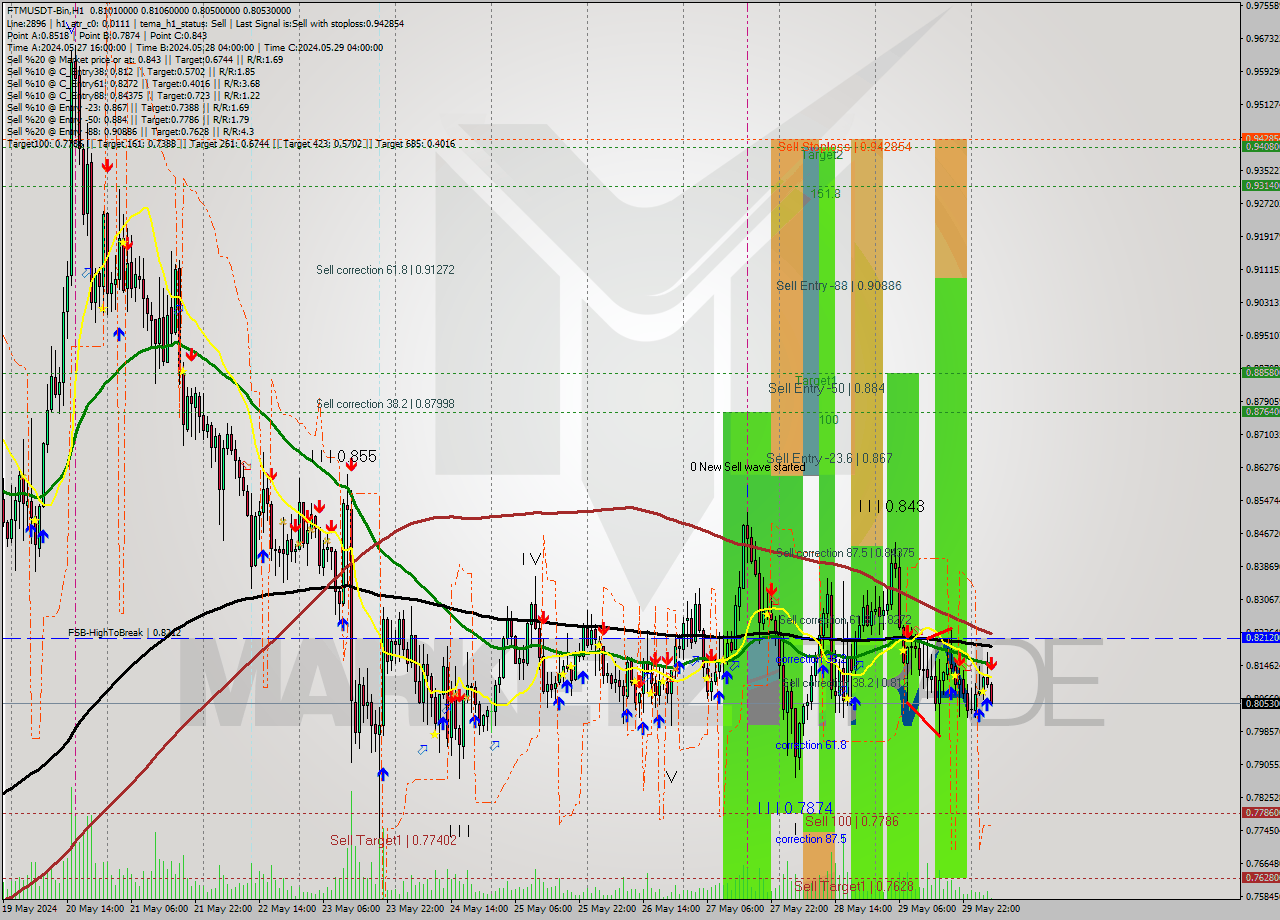The image size is (1280, 920).
Task: Click the '19 May 2024' time axis label
Action: point(30,909)
